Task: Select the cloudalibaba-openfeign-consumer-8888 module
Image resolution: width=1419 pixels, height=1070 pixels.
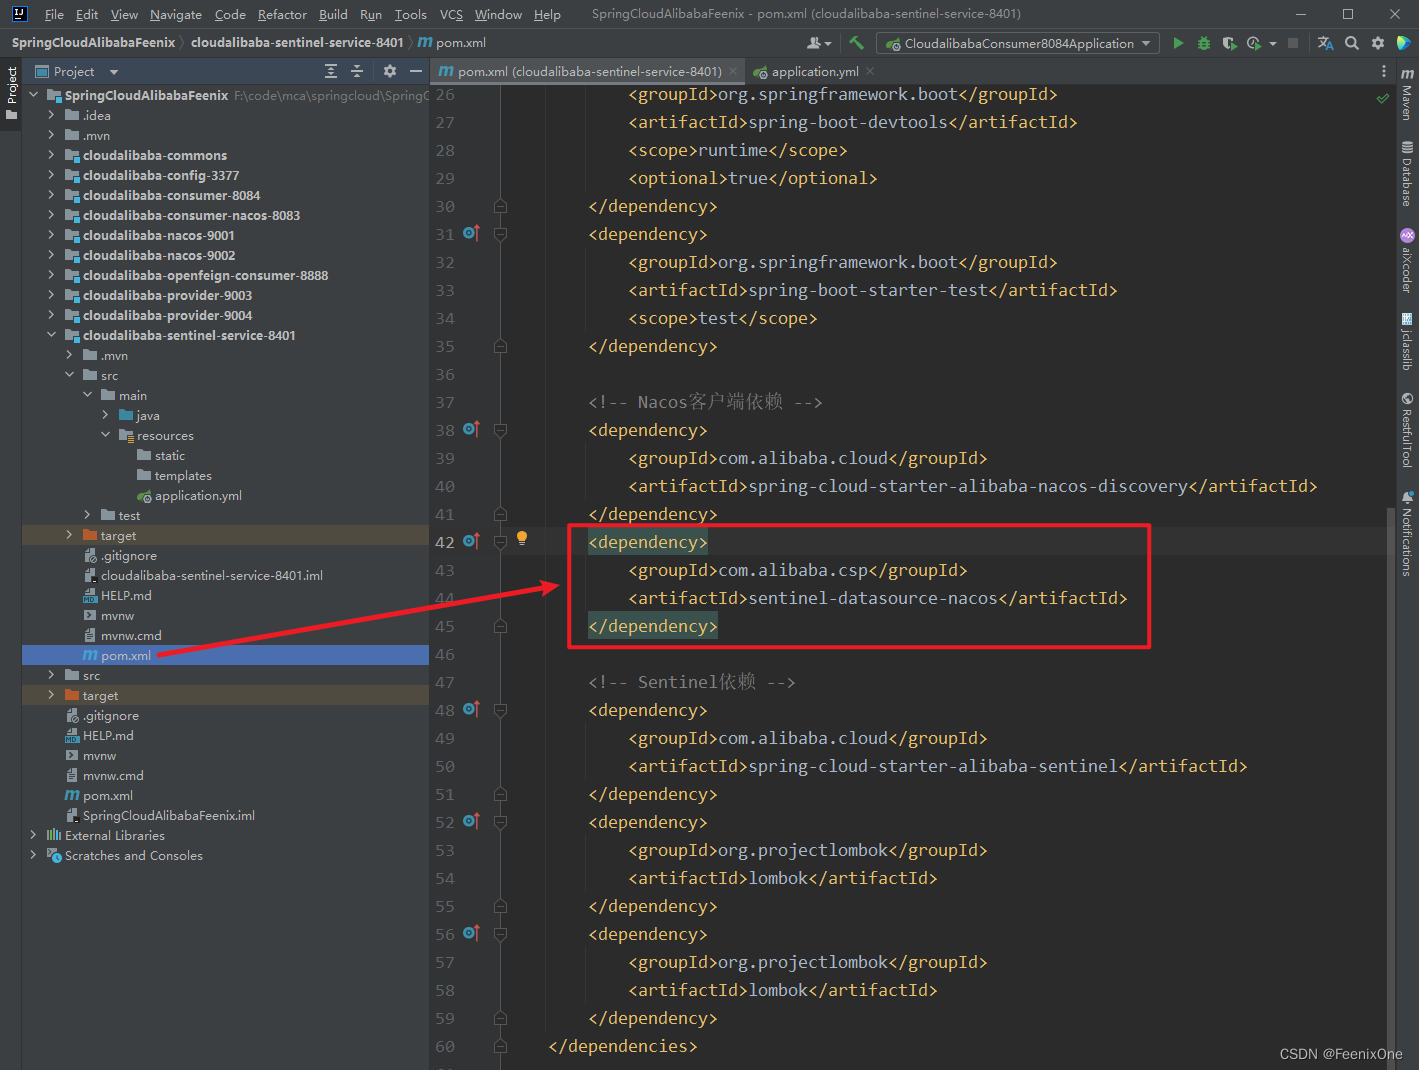Action: (205, 275)
